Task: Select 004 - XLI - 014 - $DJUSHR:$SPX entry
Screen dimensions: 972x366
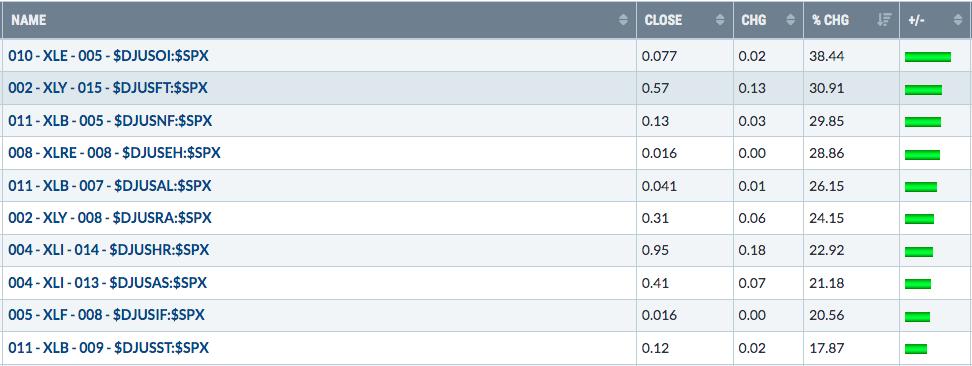Action: coord(108,250)
